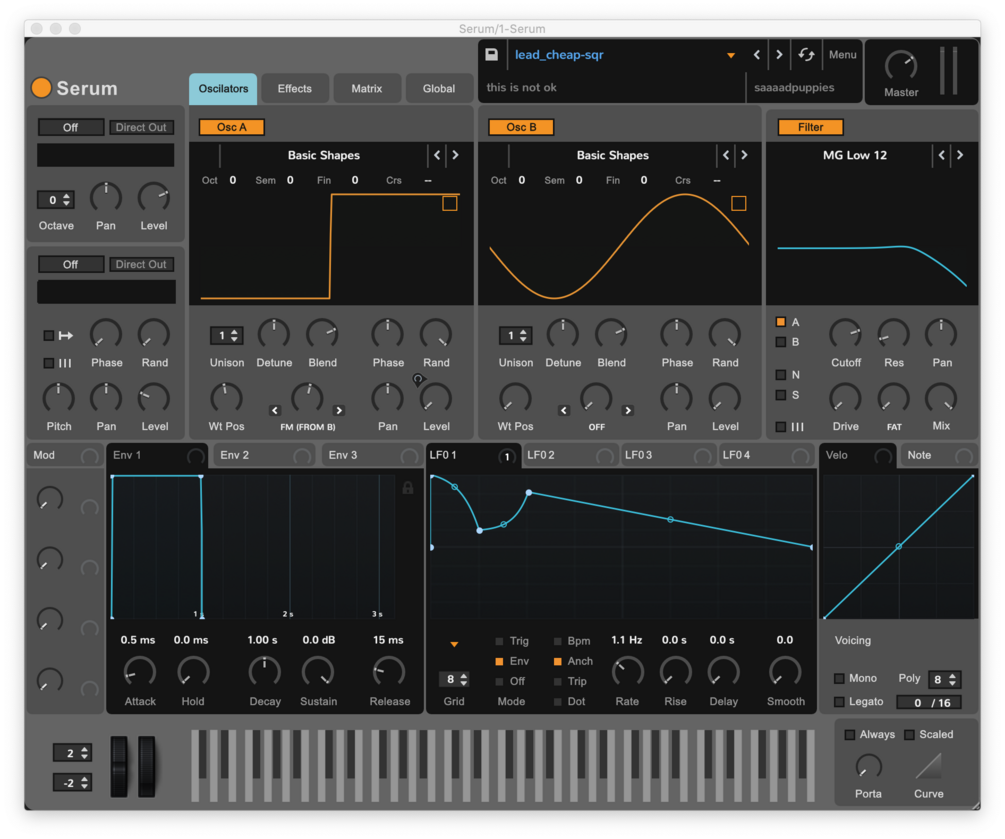Select next filter type arrow
The height and width of the screenshot is (839, 1005).
pos(959,154)
